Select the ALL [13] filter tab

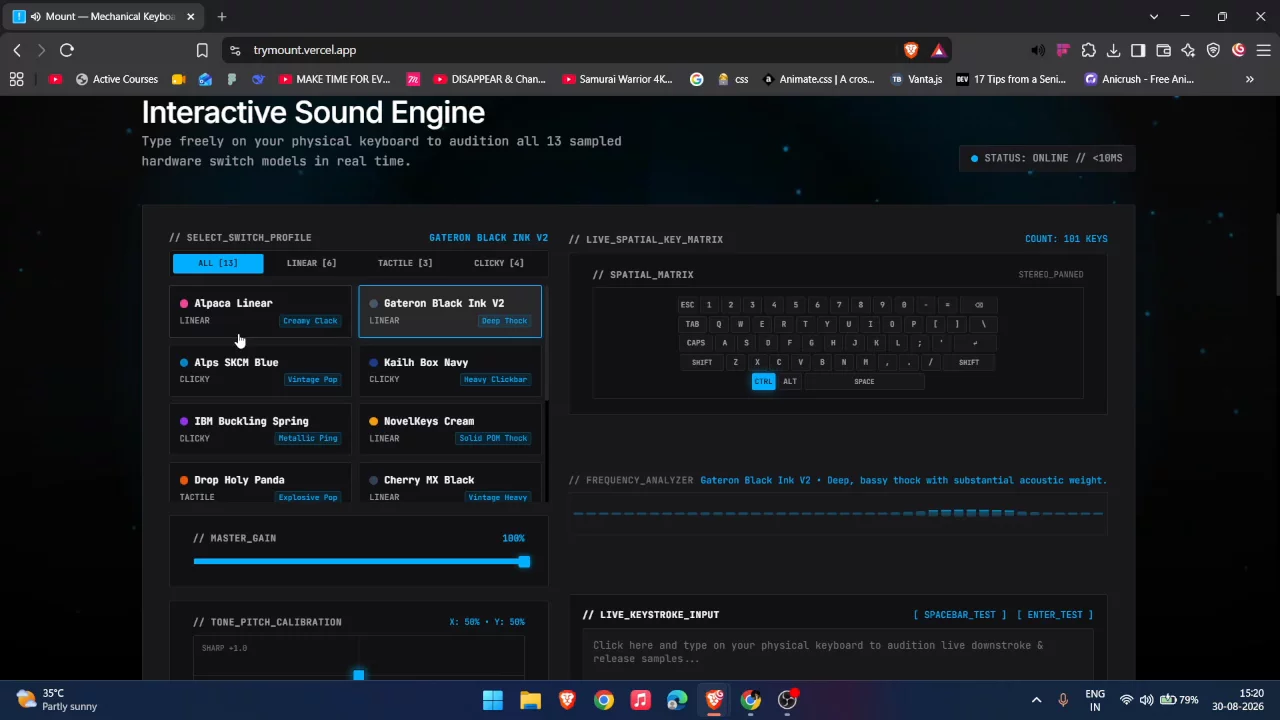tap(218, 263)
